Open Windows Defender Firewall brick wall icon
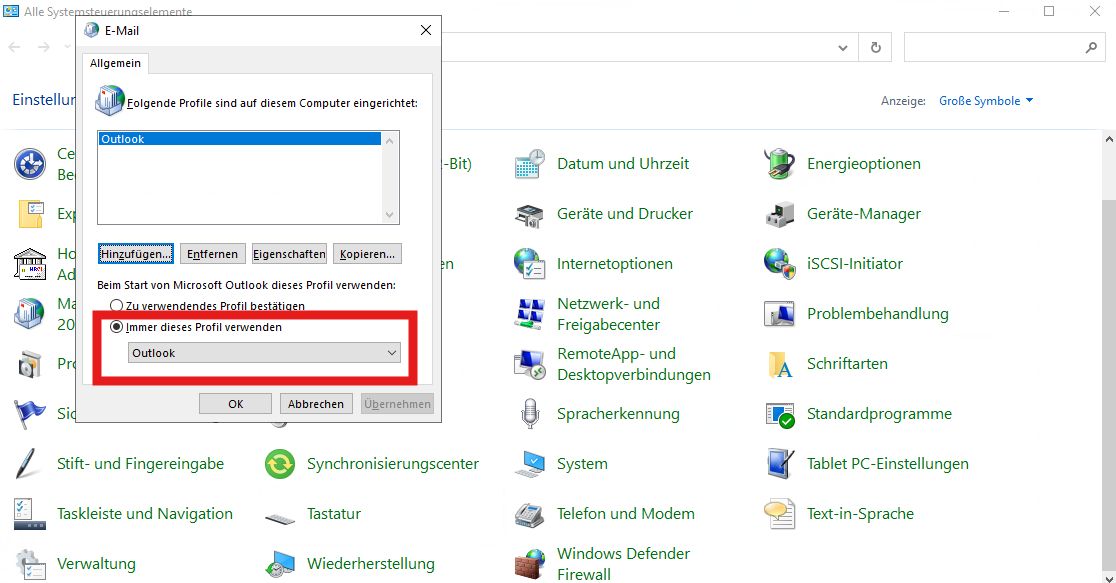The height and width of the screenshot is (583, 1116). (530, 564)
